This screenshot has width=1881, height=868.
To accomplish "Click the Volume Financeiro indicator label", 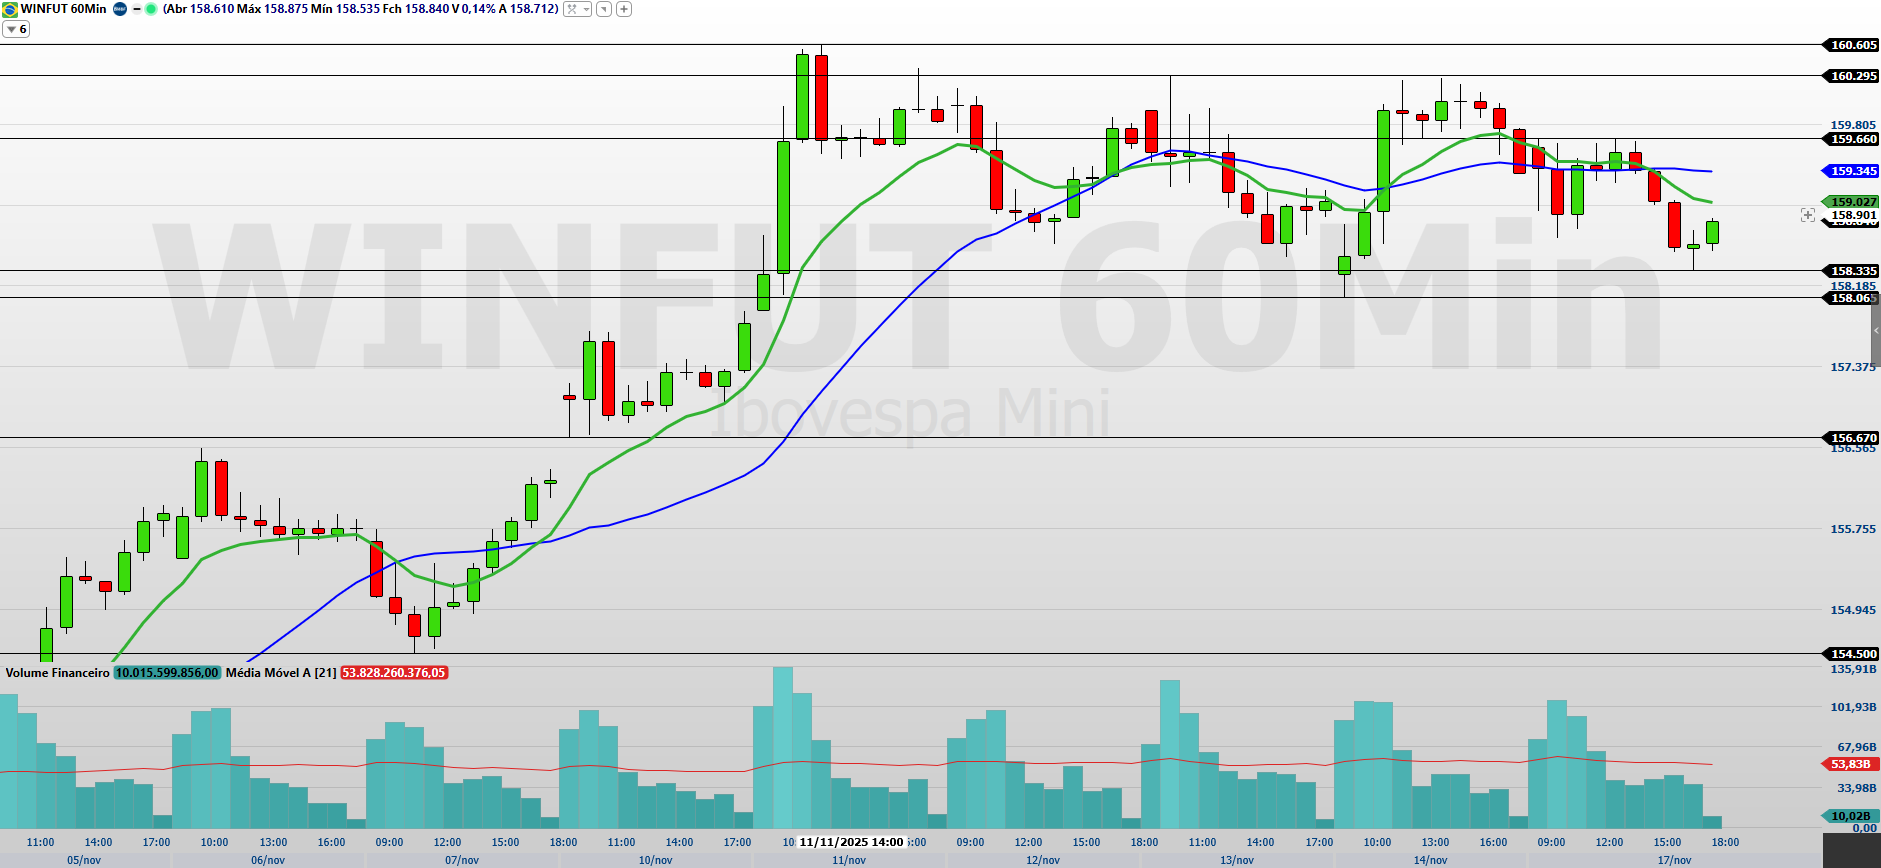I will pos(57,673).
